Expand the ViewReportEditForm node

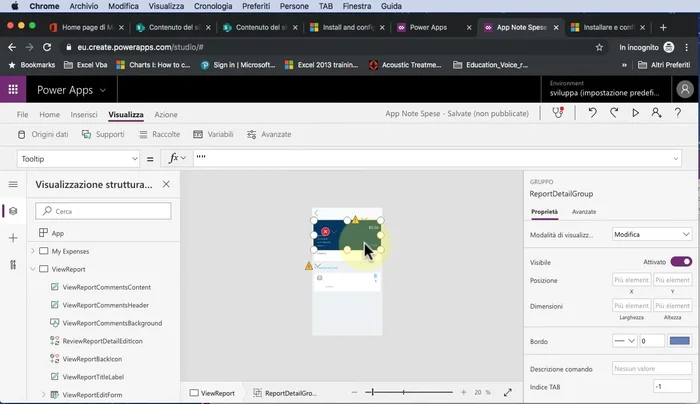point(43,395)
